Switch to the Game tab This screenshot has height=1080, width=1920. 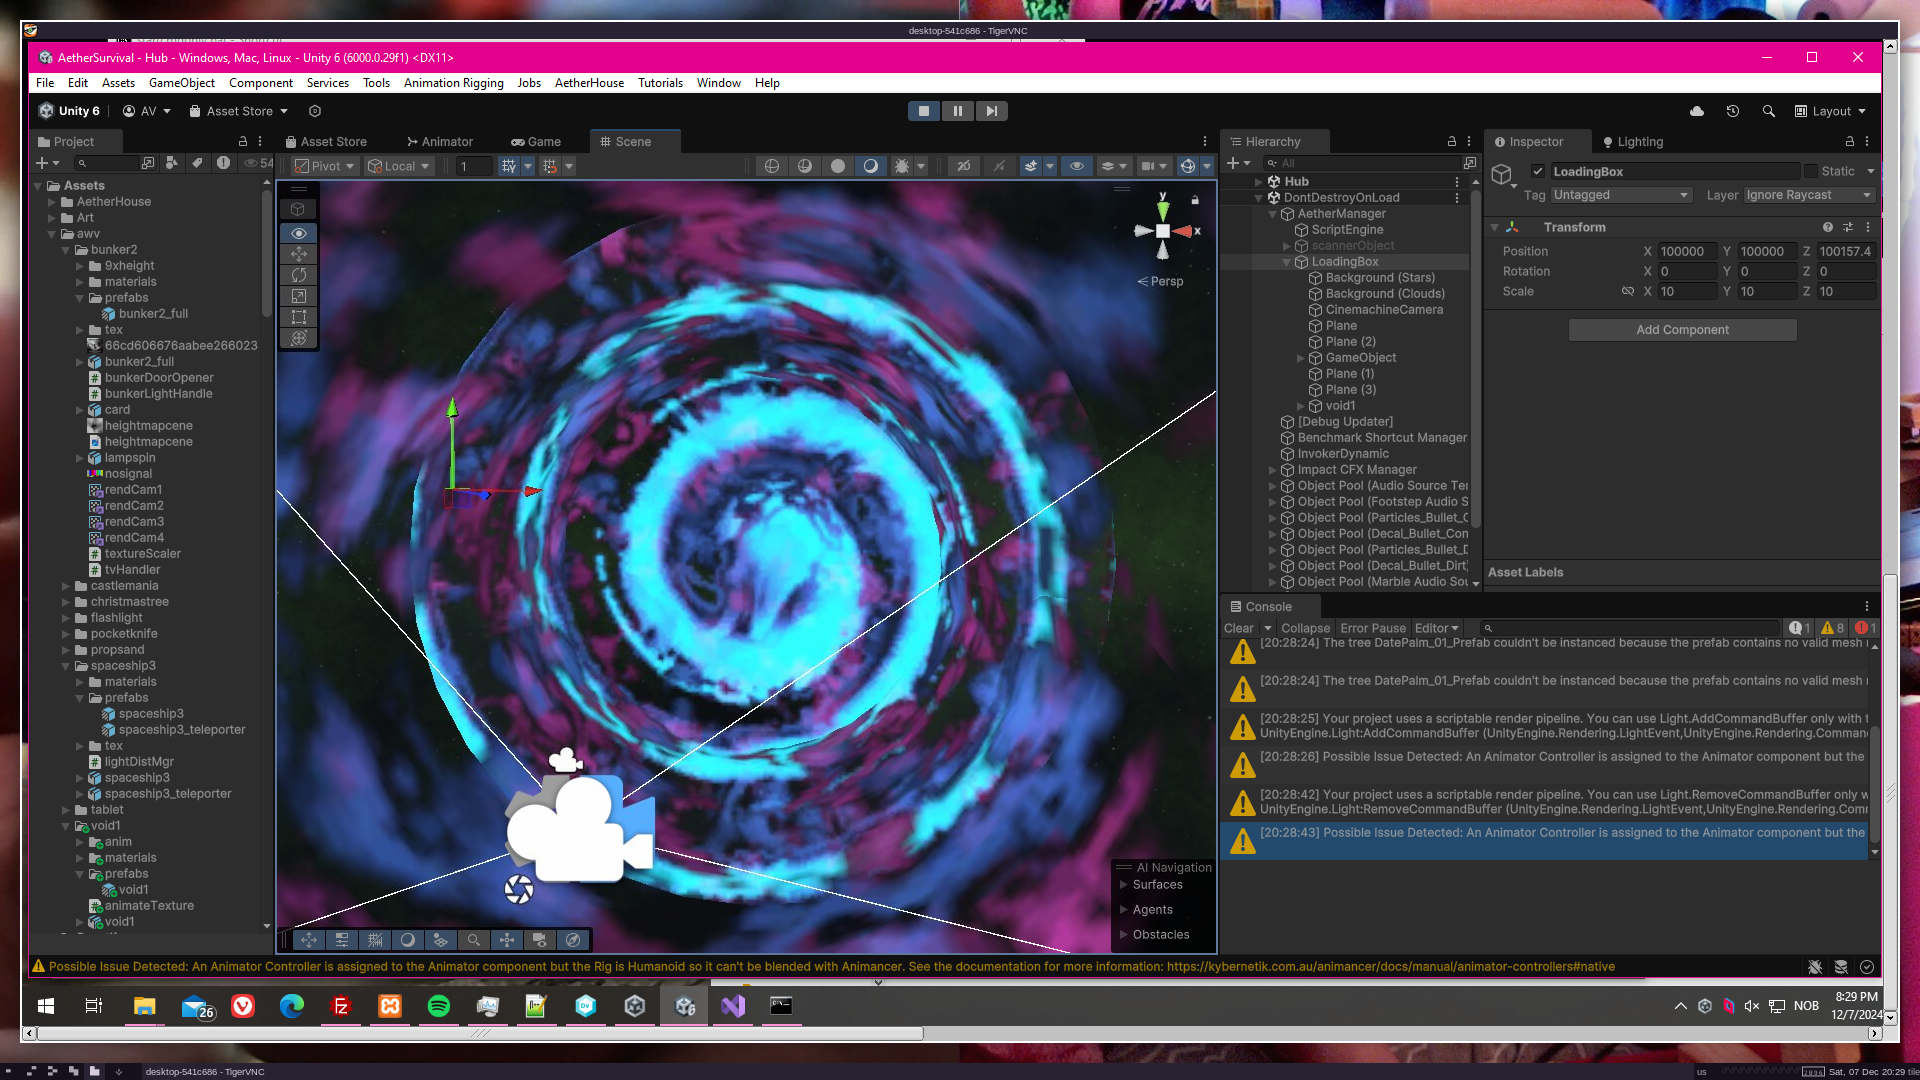[536, 142]
